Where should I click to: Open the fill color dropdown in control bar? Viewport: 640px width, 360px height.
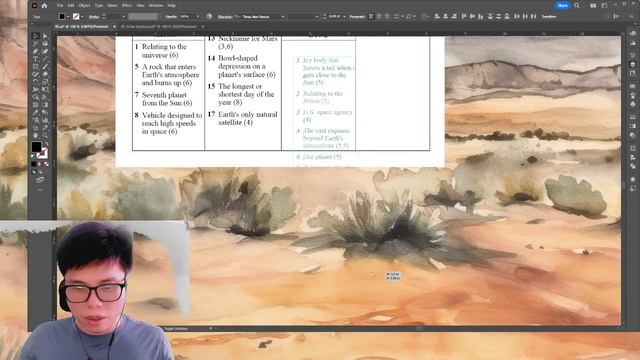coord(68,17)
